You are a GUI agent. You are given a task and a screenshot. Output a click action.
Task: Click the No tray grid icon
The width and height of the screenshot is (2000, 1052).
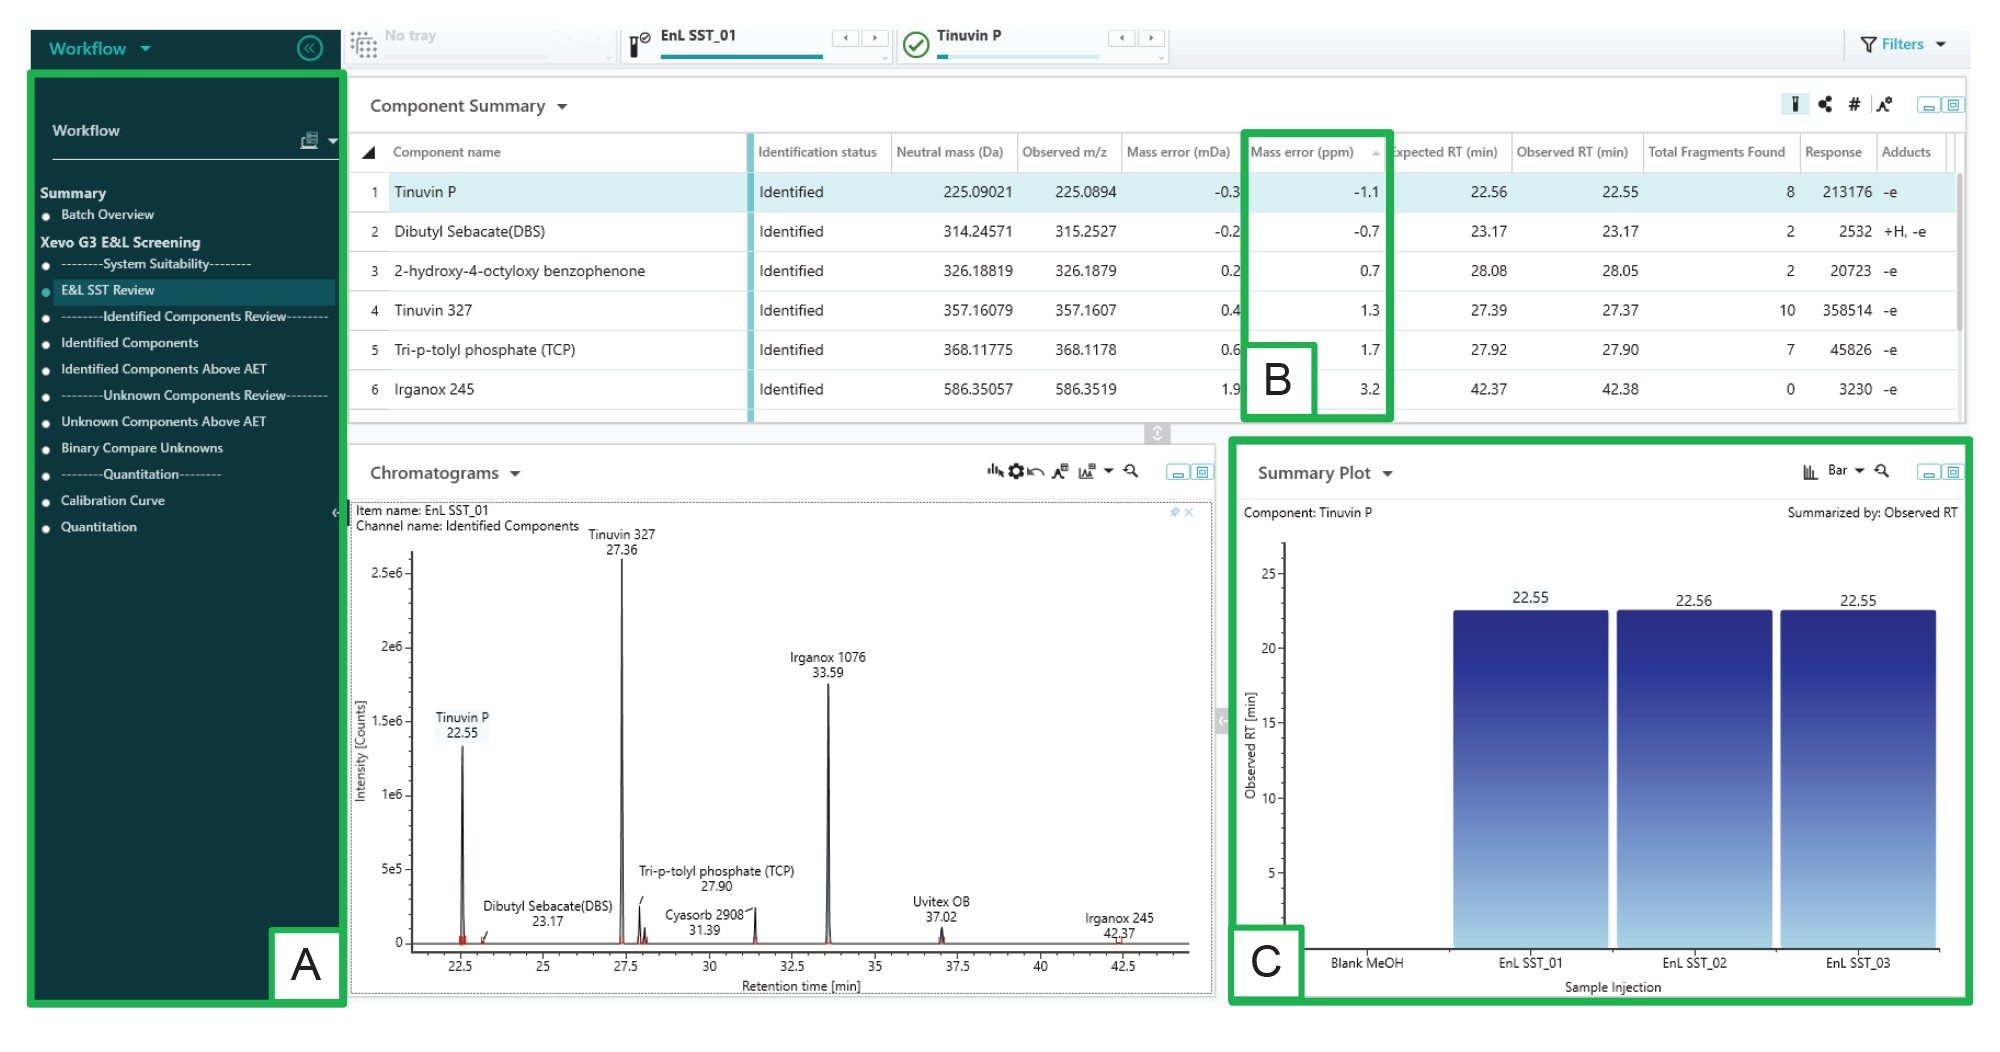click(363, 45)
